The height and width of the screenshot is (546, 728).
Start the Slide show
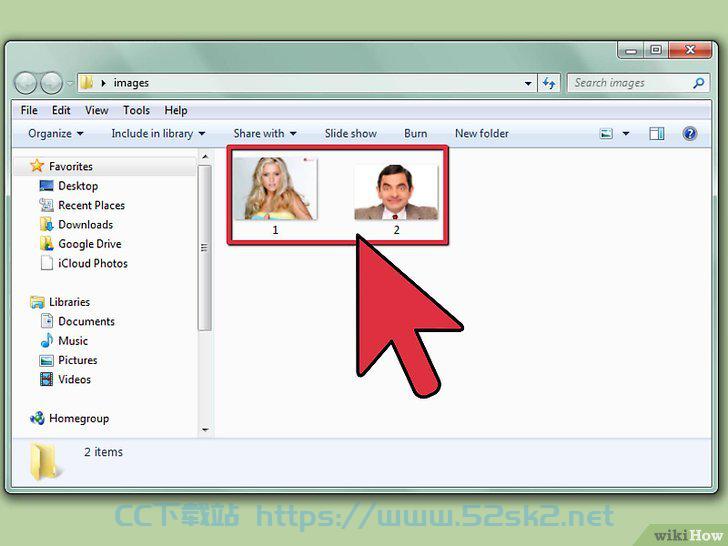coord(351,134)
